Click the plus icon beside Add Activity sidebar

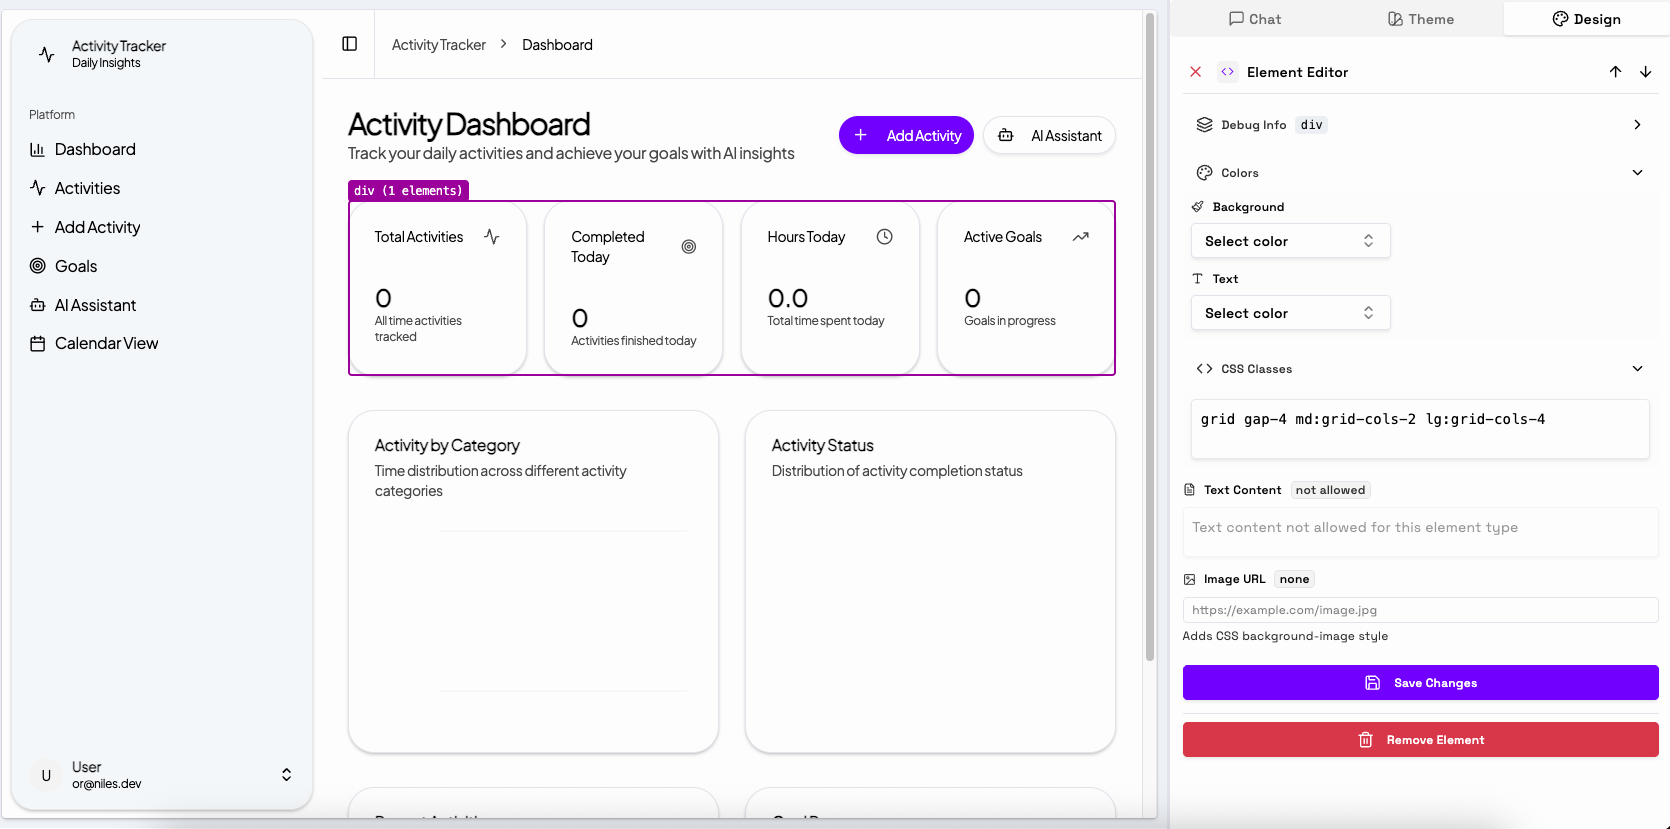click(37, 227)
